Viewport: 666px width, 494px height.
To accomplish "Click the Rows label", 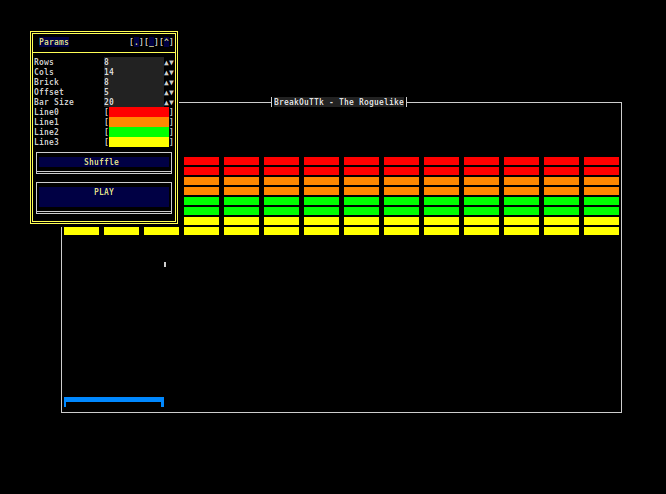I will pyautogui.click(x=44, y=62).
